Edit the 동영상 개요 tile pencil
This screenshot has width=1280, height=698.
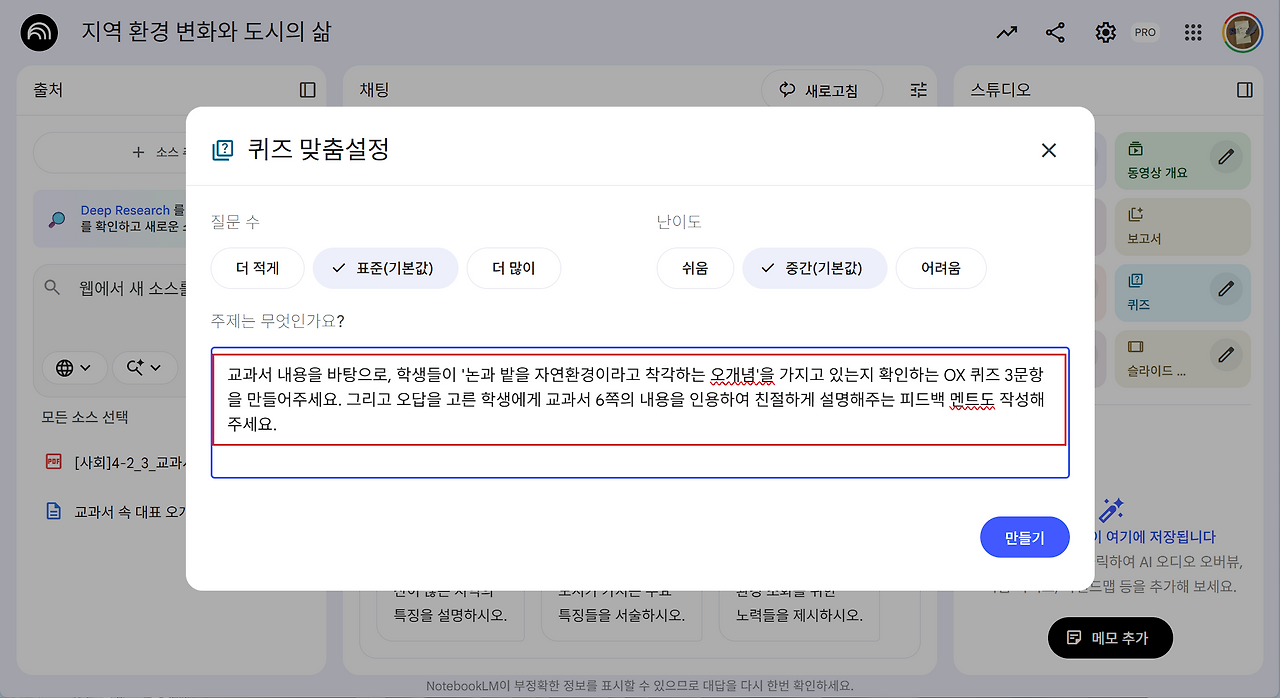[1224, 156]
